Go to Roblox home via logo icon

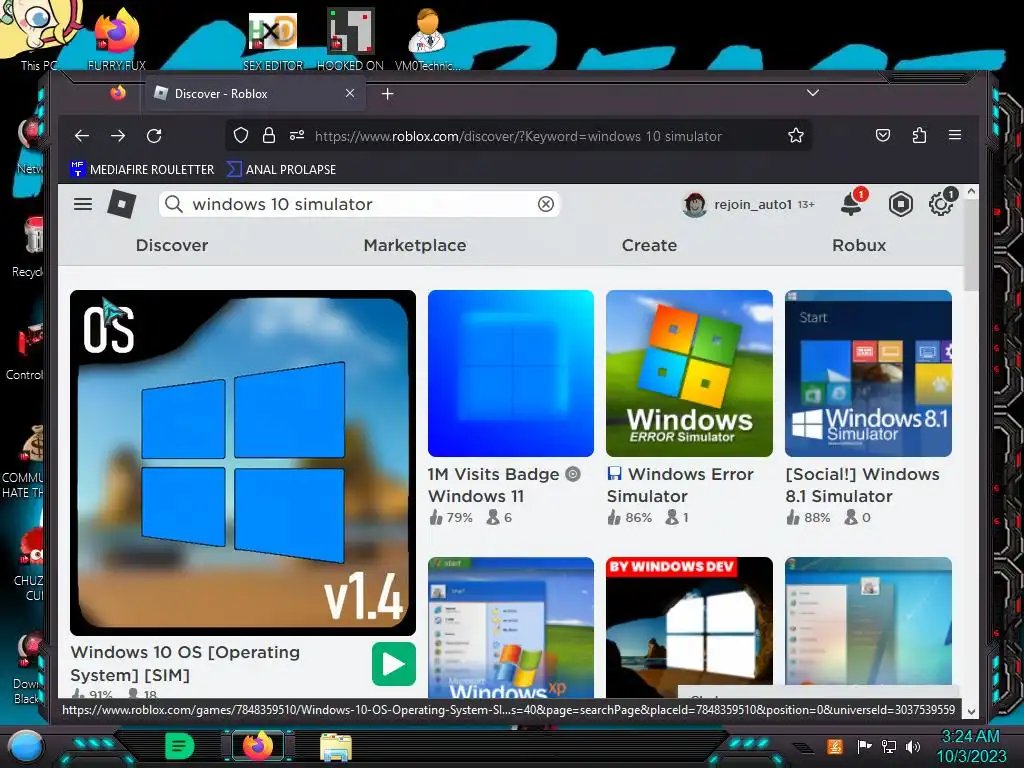[121, 204]
